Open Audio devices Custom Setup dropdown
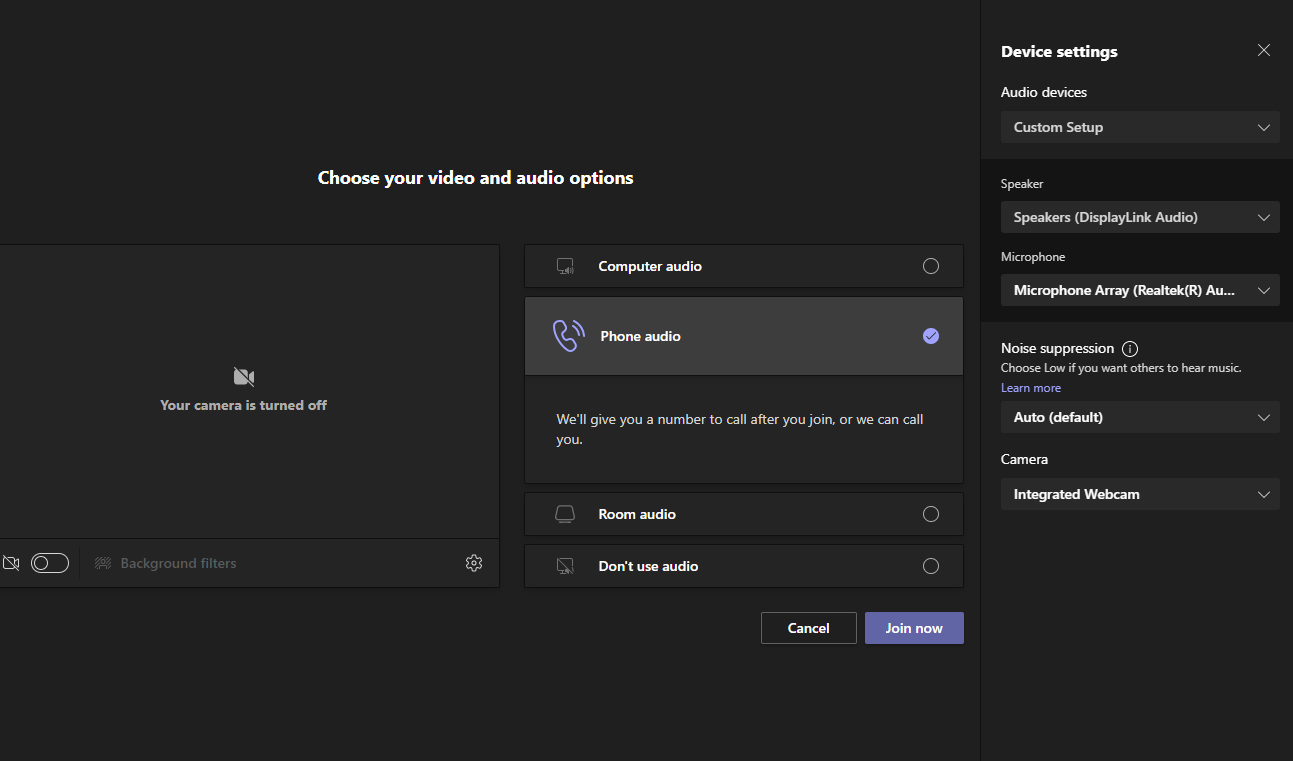1293x761 pixels. point(1140,127)
